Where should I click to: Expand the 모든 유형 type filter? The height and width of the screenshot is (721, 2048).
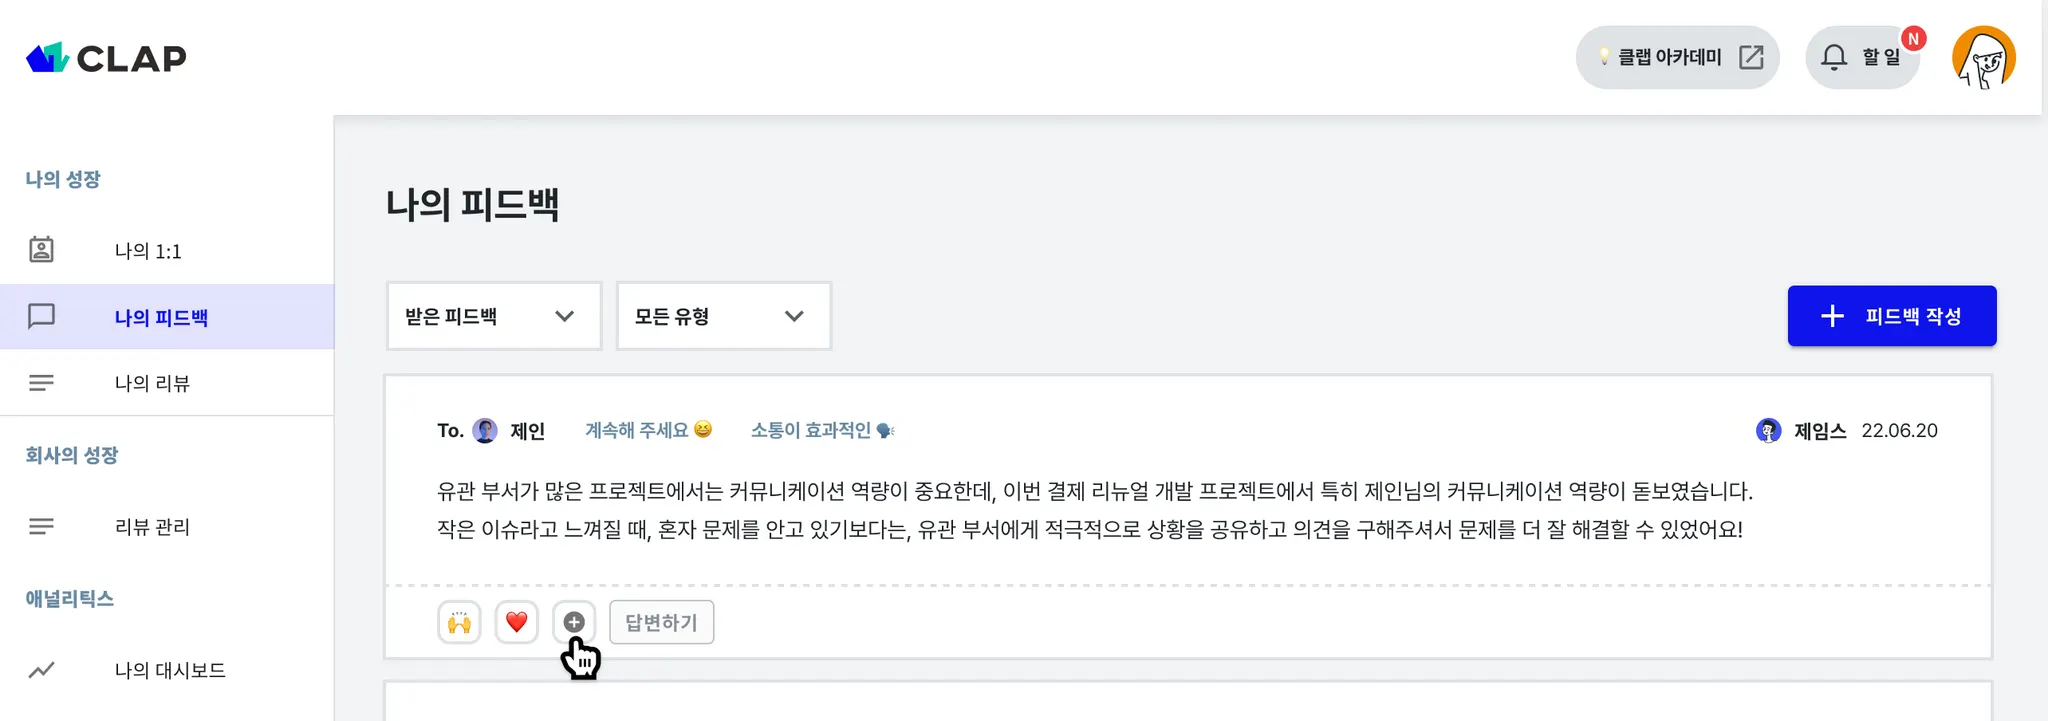pyautogui.click(x=723, y=316)
